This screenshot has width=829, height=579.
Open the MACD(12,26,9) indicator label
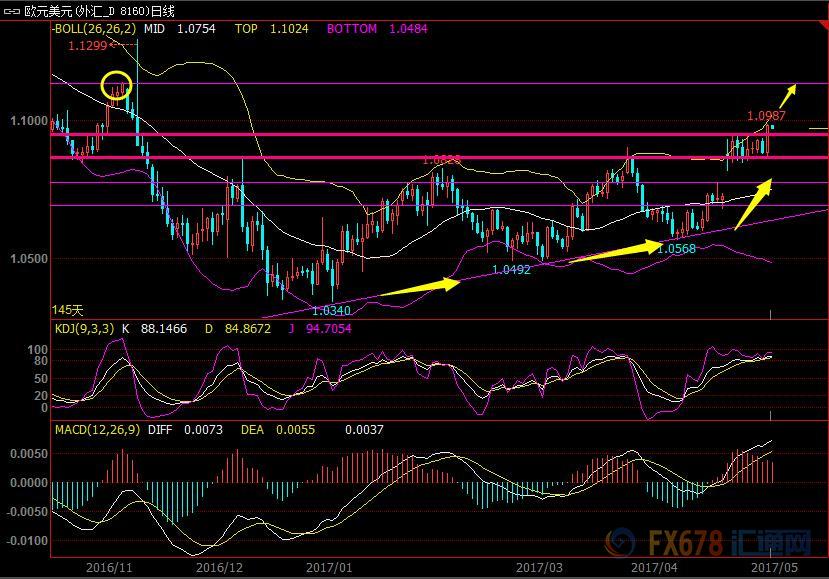point(98,429)
